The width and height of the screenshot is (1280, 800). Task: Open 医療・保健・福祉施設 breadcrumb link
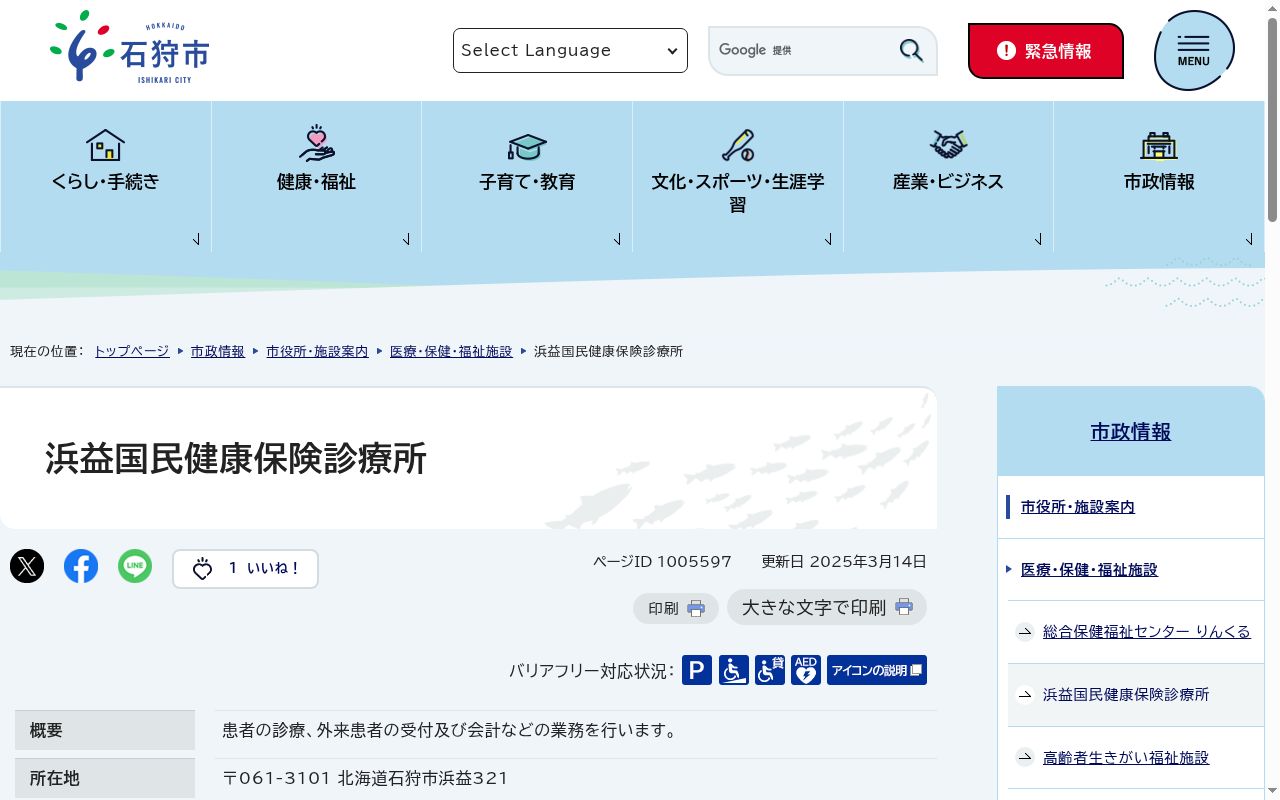[451, 352]
